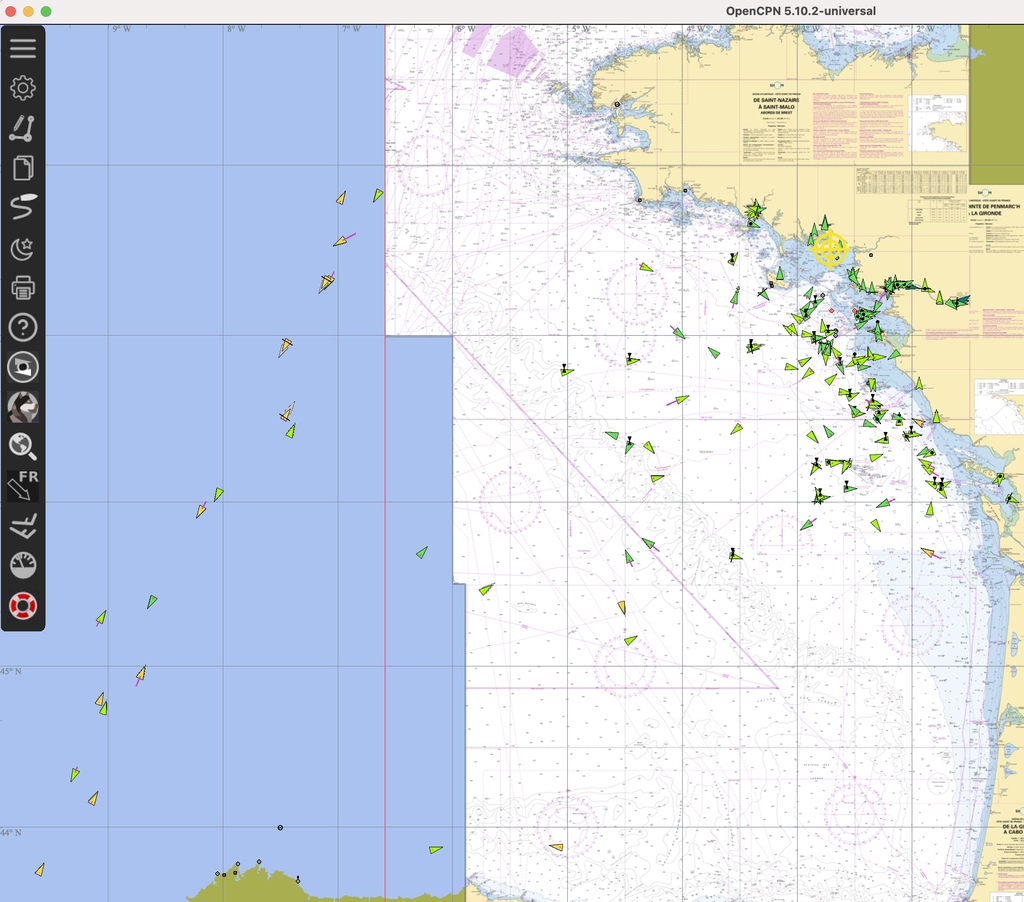
Task: Click the husky dog plugin icon
Action: (x=23, y=407)
